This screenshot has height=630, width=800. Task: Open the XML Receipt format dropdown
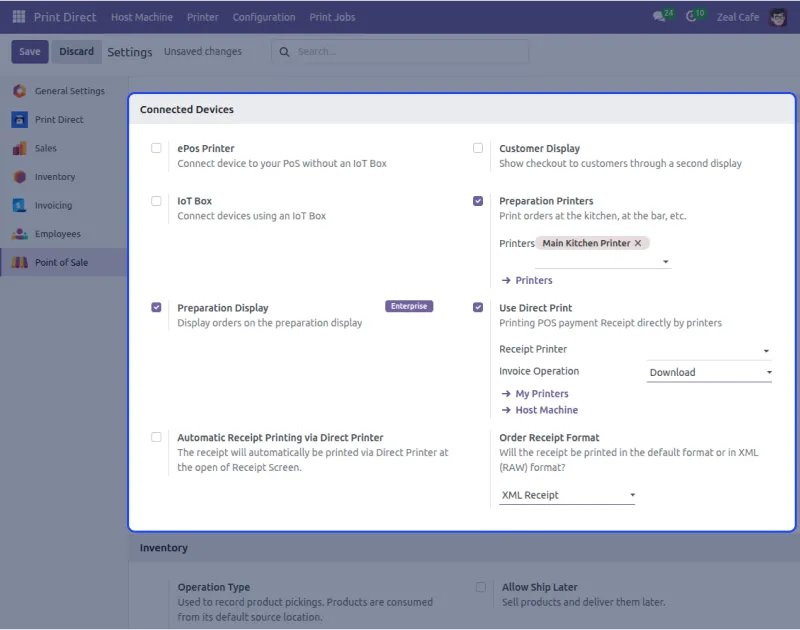click(566, 495)
